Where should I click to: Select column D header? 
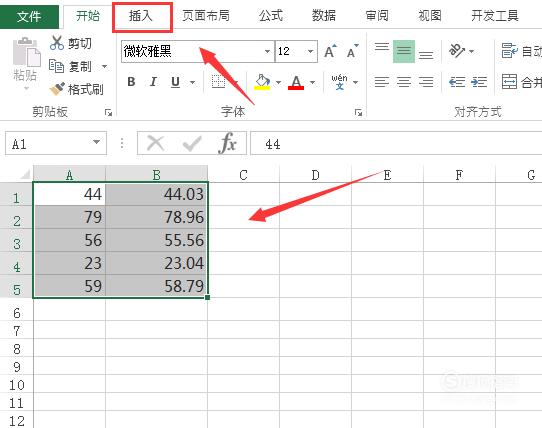tap(315, 175)
